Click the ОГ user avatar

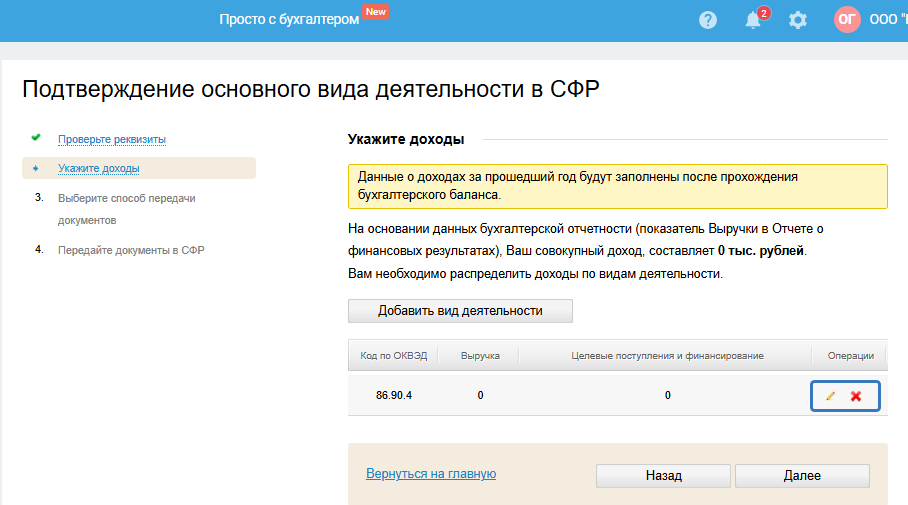tap(847, 20)
